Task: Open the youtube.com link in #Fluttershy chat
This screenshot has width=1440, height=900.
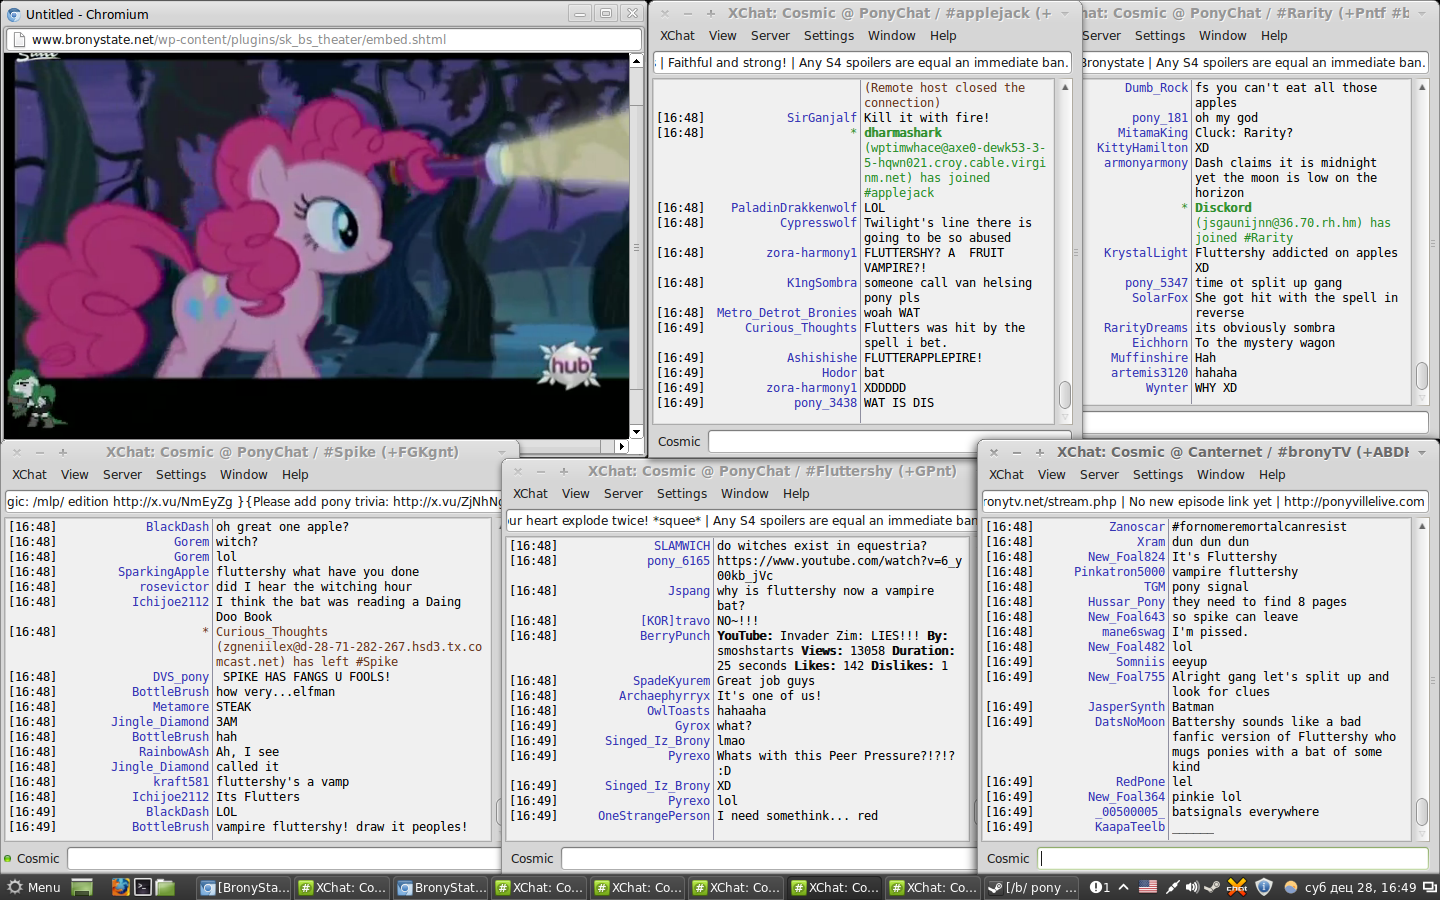Action: click(839, 568)
